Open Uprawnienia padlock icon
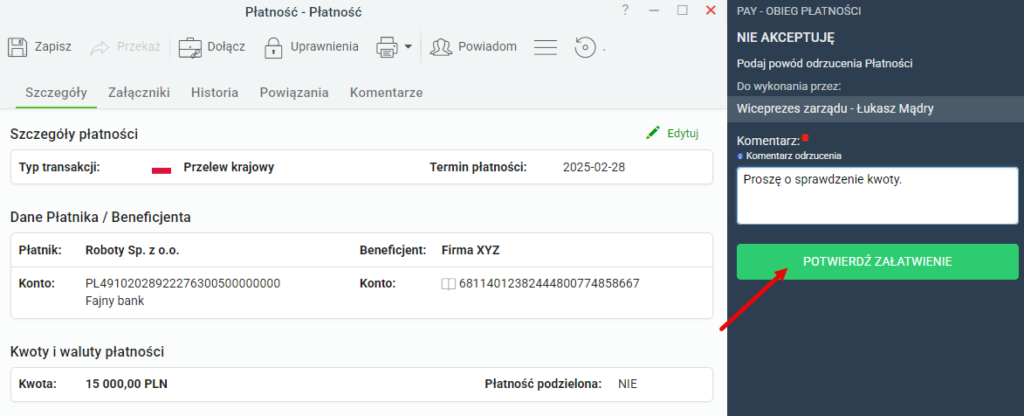The image size is (1024, 416). click(x=273, y=47)
